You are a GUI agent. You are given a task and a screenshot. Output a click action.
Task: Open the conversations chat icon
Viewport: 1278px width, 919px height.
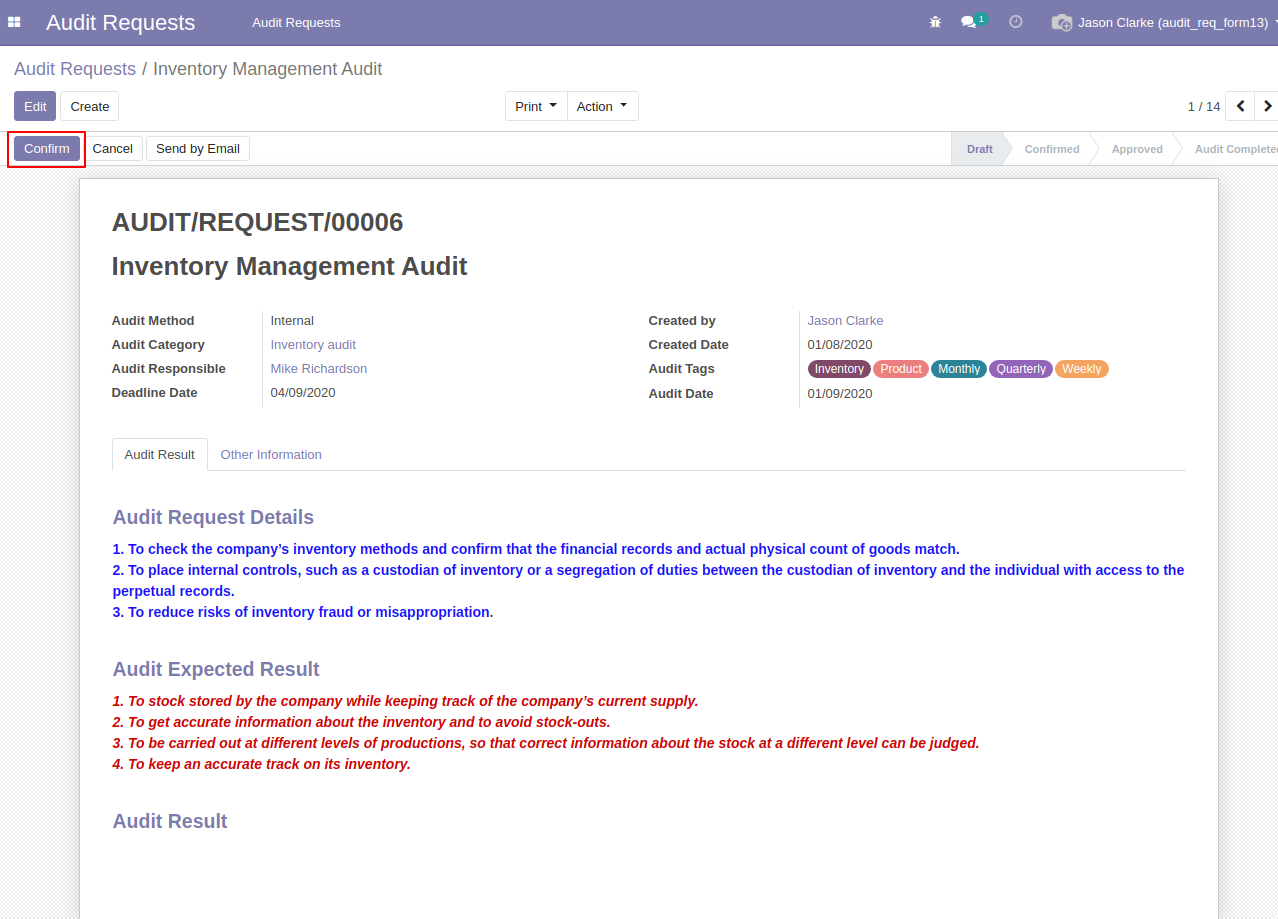pyautogui.click(x=968, y=22)
